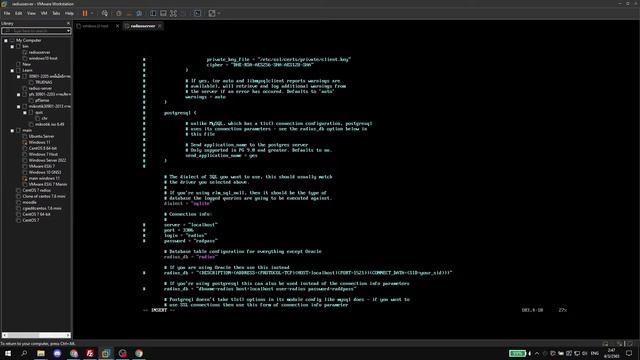Enter full screen mode
This screenshot has height=360, width=640.
[x=173, y=13]
